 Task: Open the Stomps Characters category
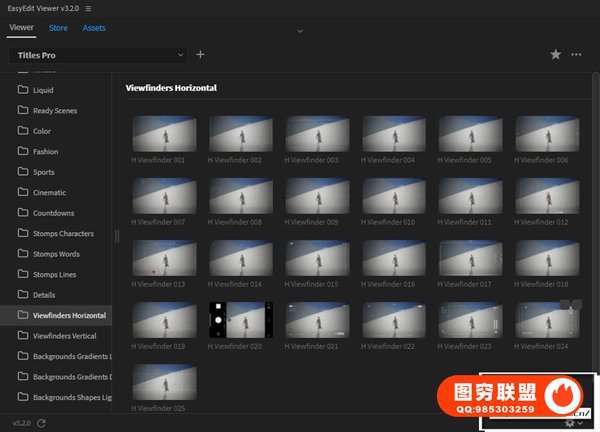click(63, 233)
